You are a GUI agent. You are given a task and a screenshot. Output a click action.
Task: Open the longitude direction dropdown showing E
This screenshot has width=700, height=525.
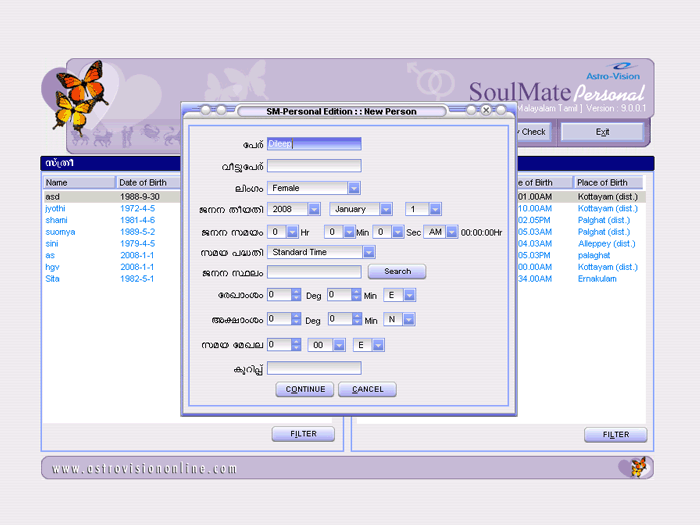[x=410, y=295]
